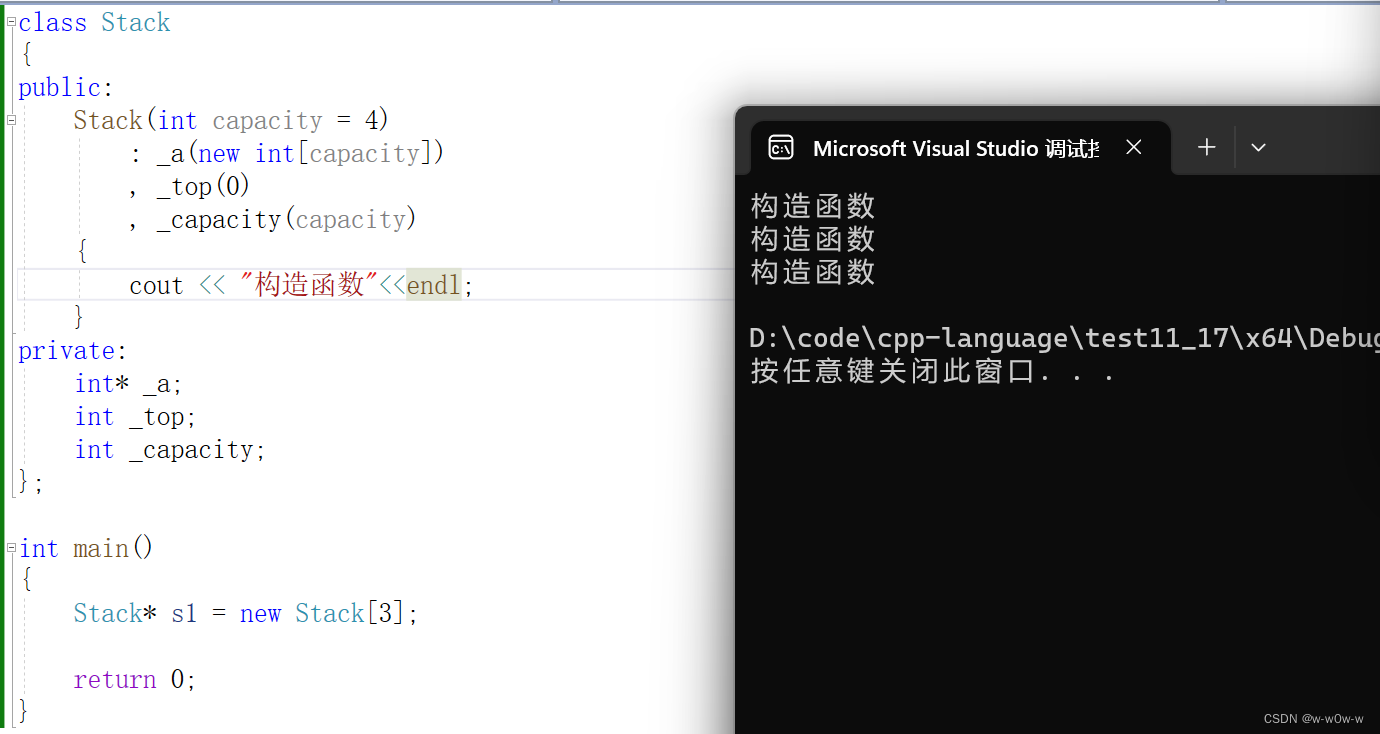1380x734 pixels.
Task: Click '按任意键关闭此窗口' console message
Action: click(932, 371)
